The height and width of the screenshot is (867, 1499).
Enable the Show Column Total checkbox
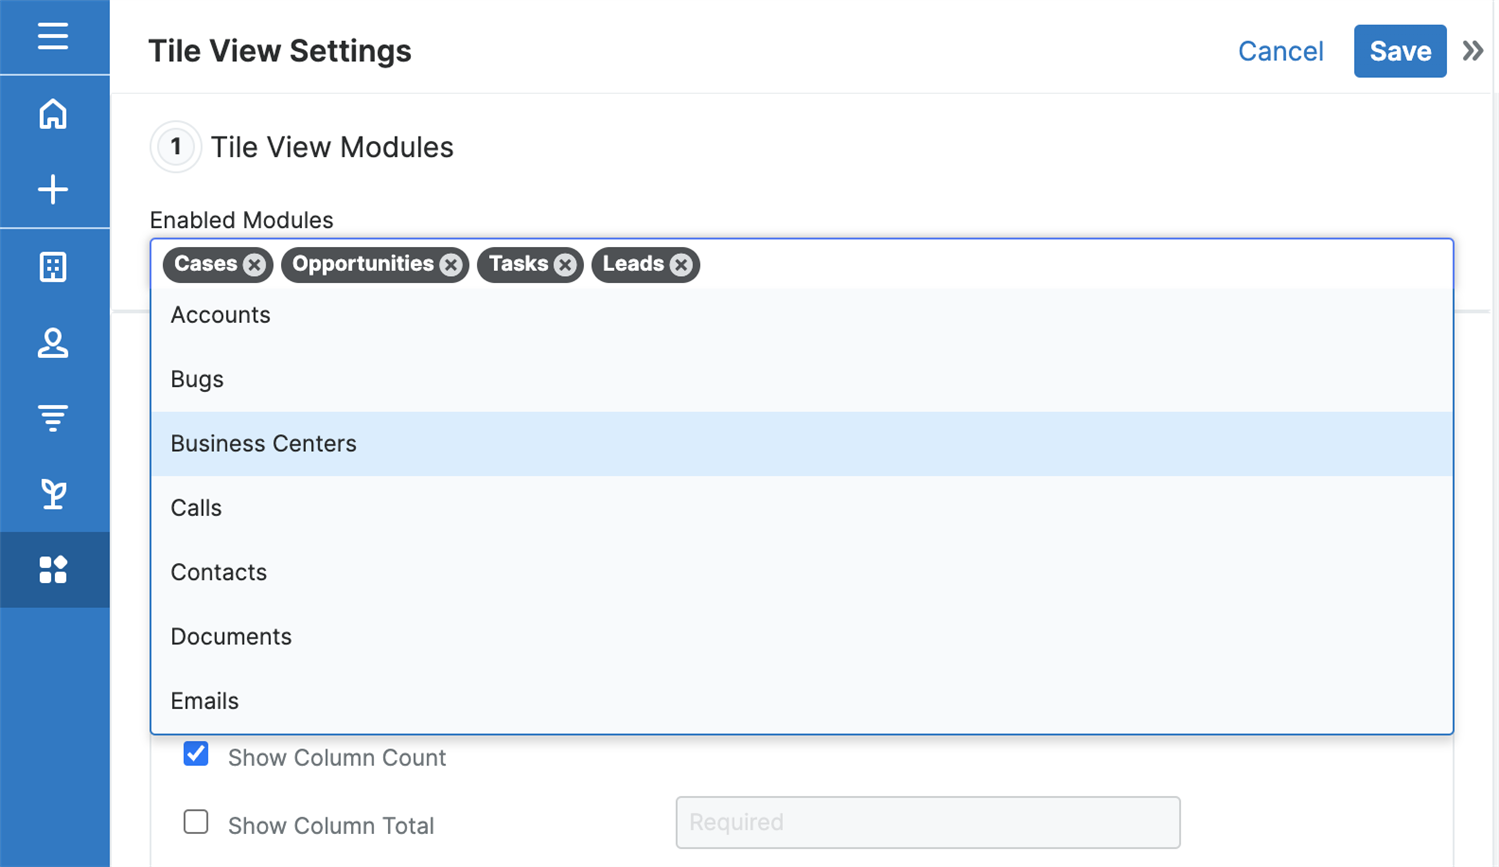(x=196, y=822)
